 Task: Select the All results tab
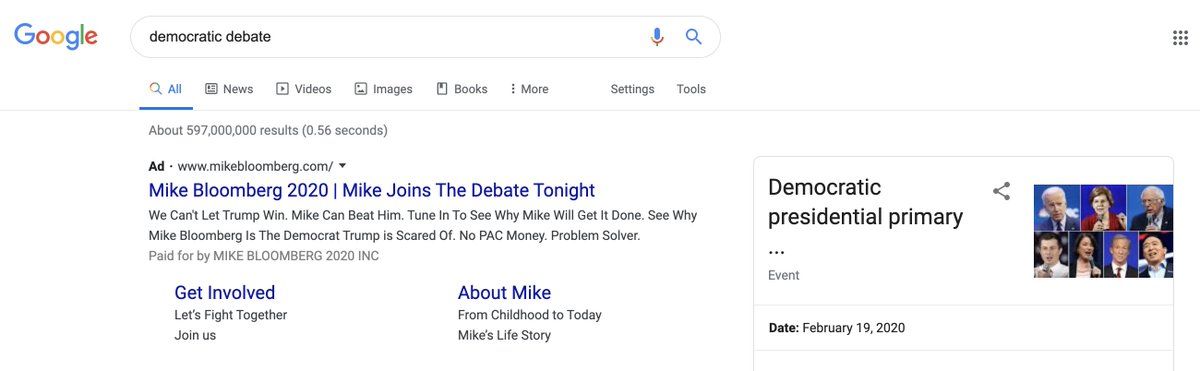(x=165, y=89)
